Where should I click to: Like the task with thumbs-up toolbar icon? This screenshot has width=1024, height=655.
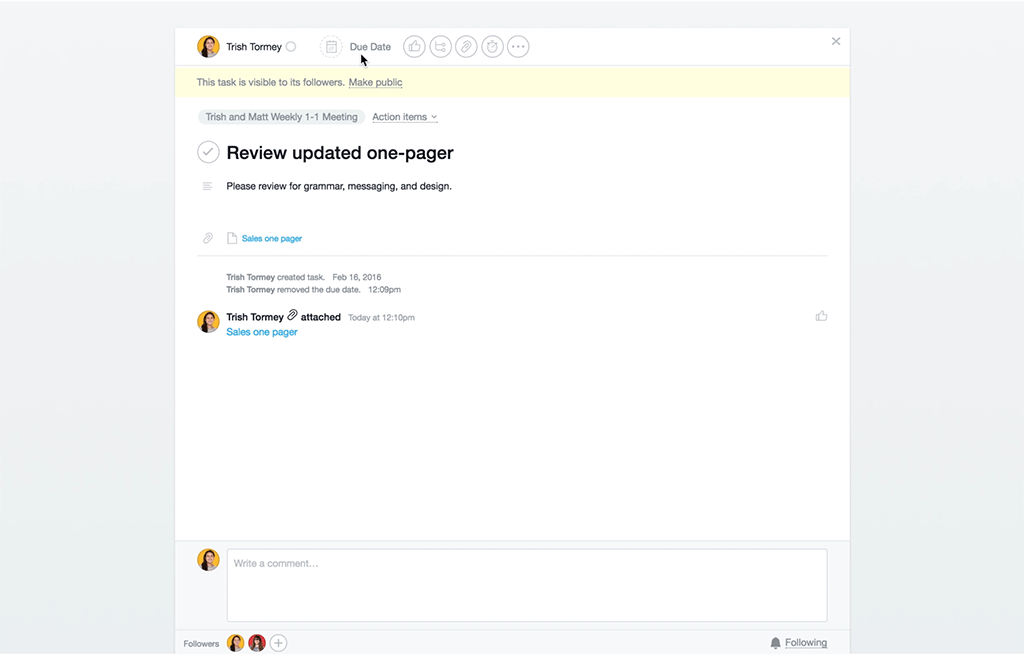(414, 47)
